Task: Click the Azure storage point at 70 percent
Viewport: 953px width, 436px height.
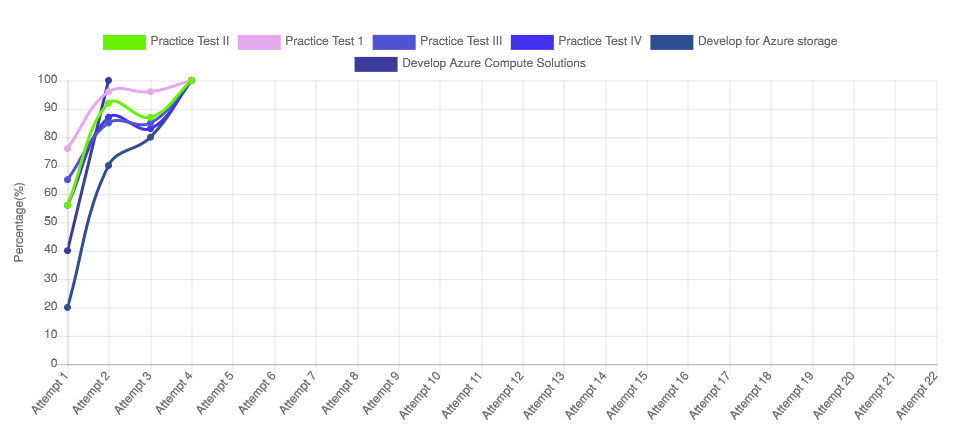Action: (x=109, y=165)
